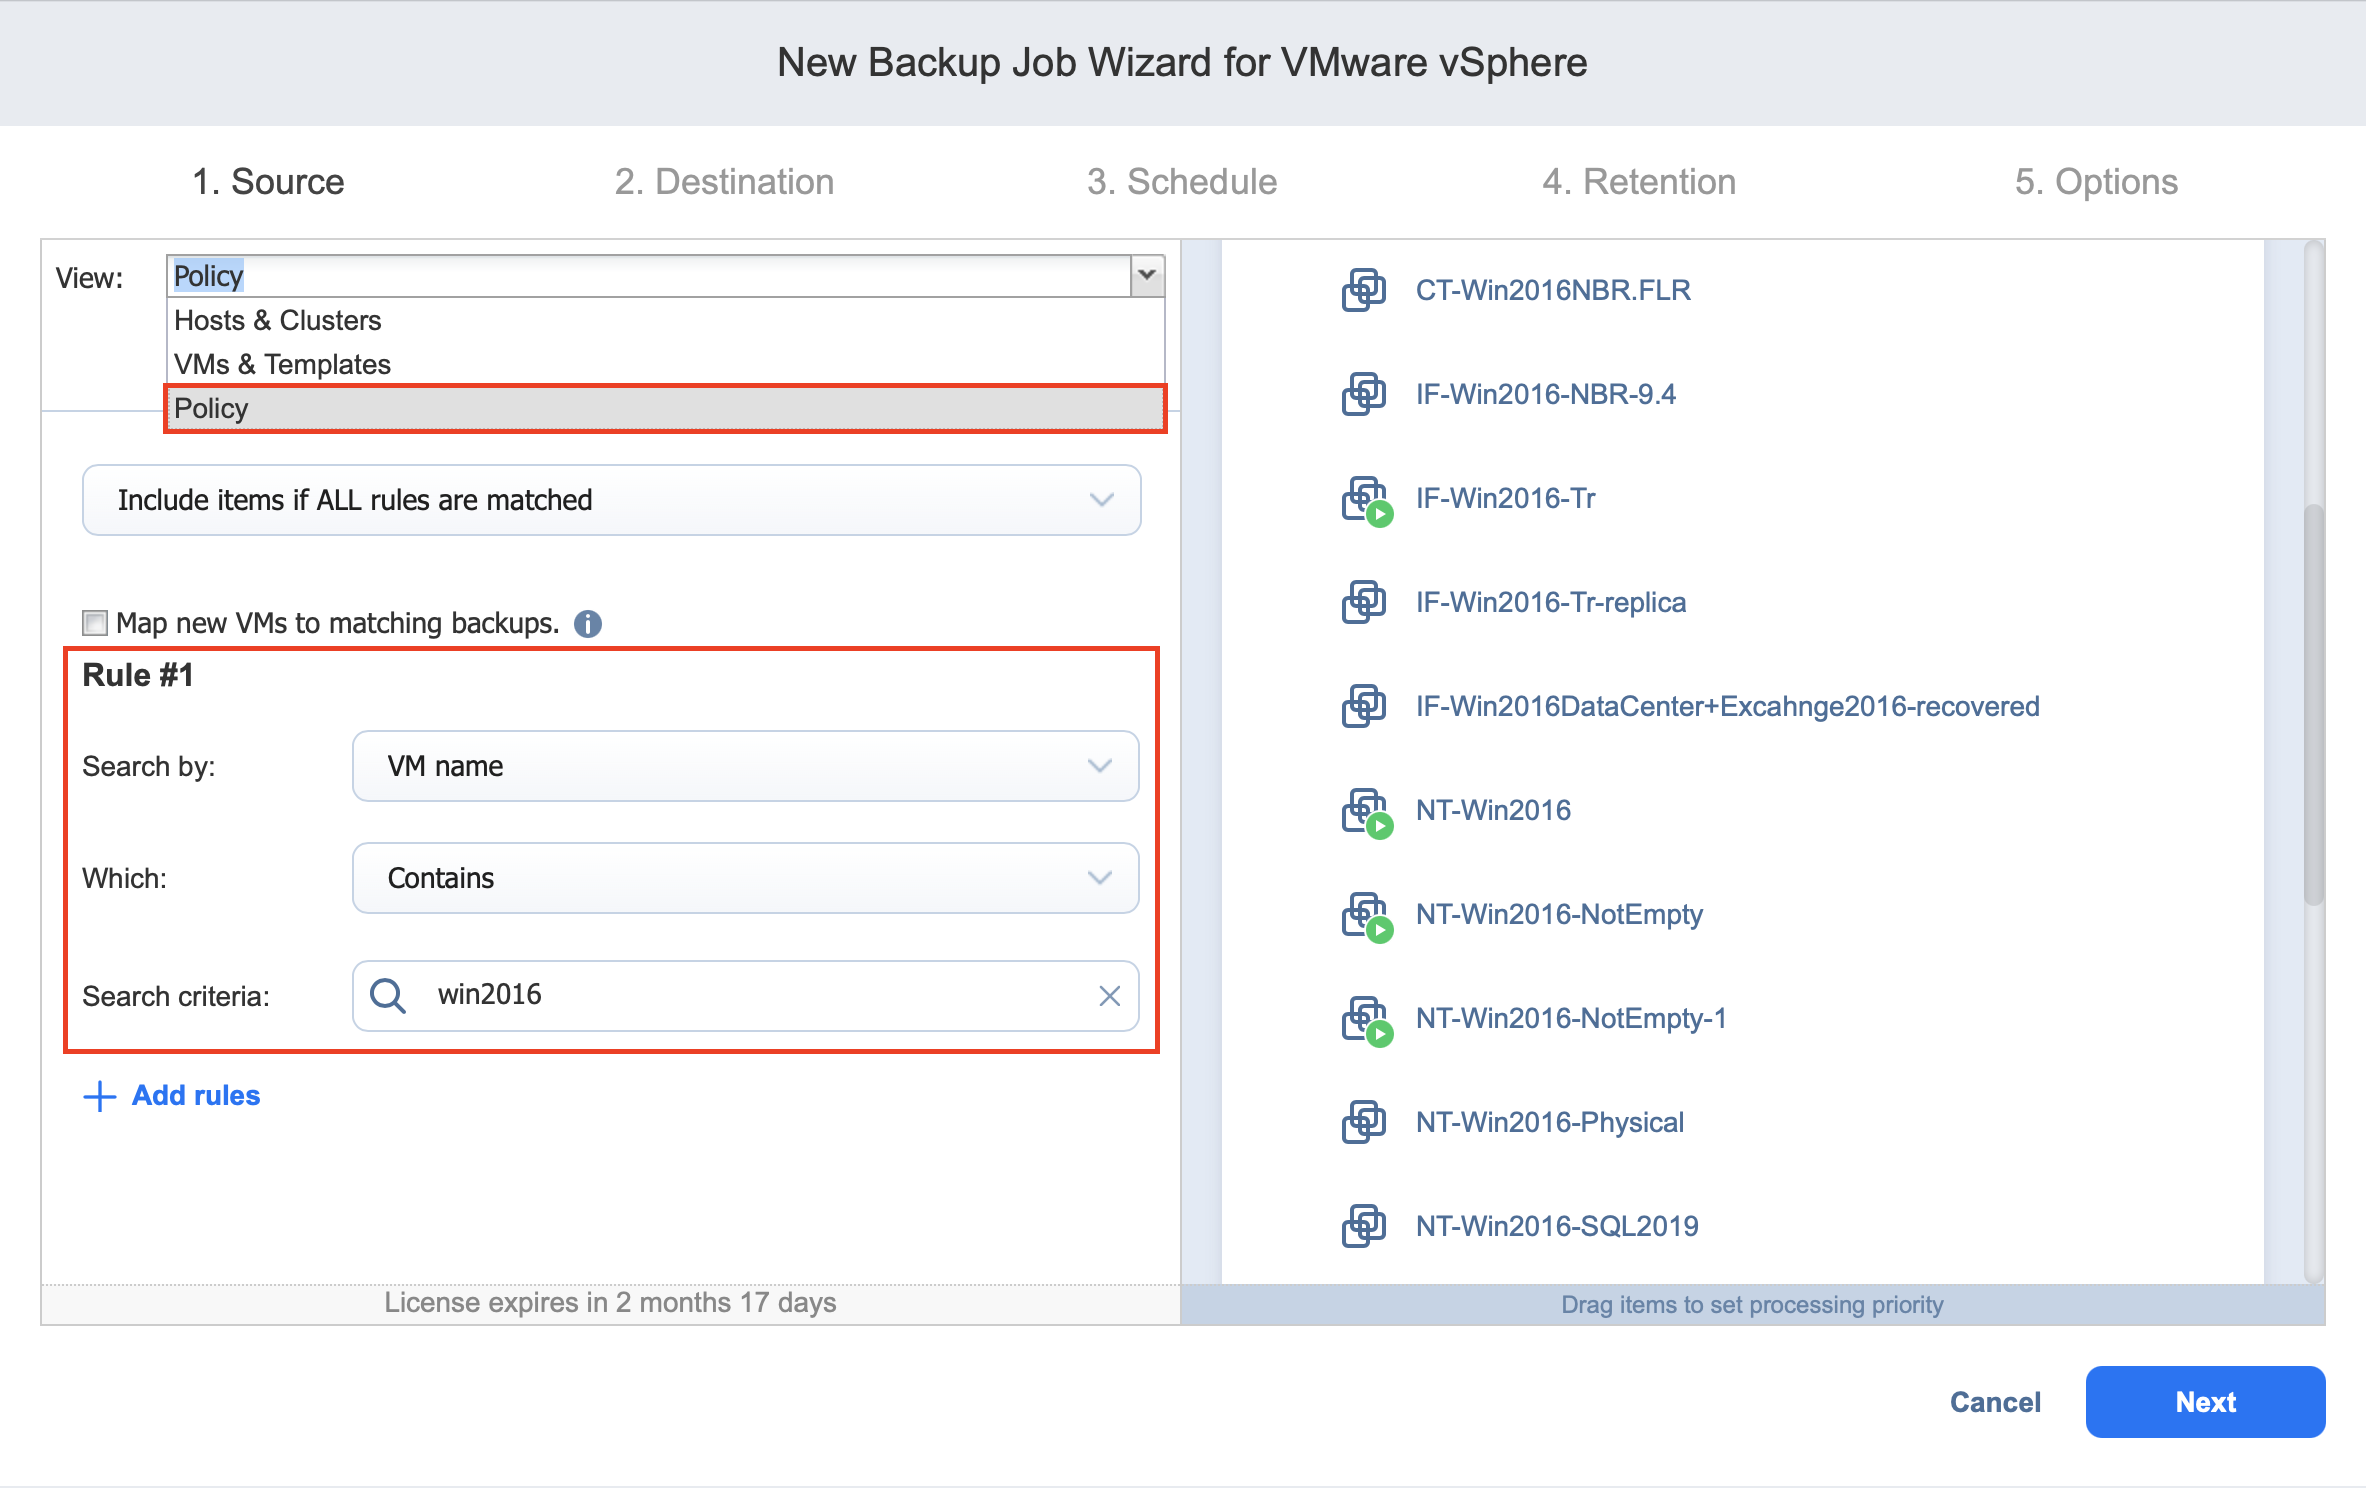
Task: Select IF-Win2016-Tr-replica in the VM list
Action: pyautogui.click(x=1550, y=602)
